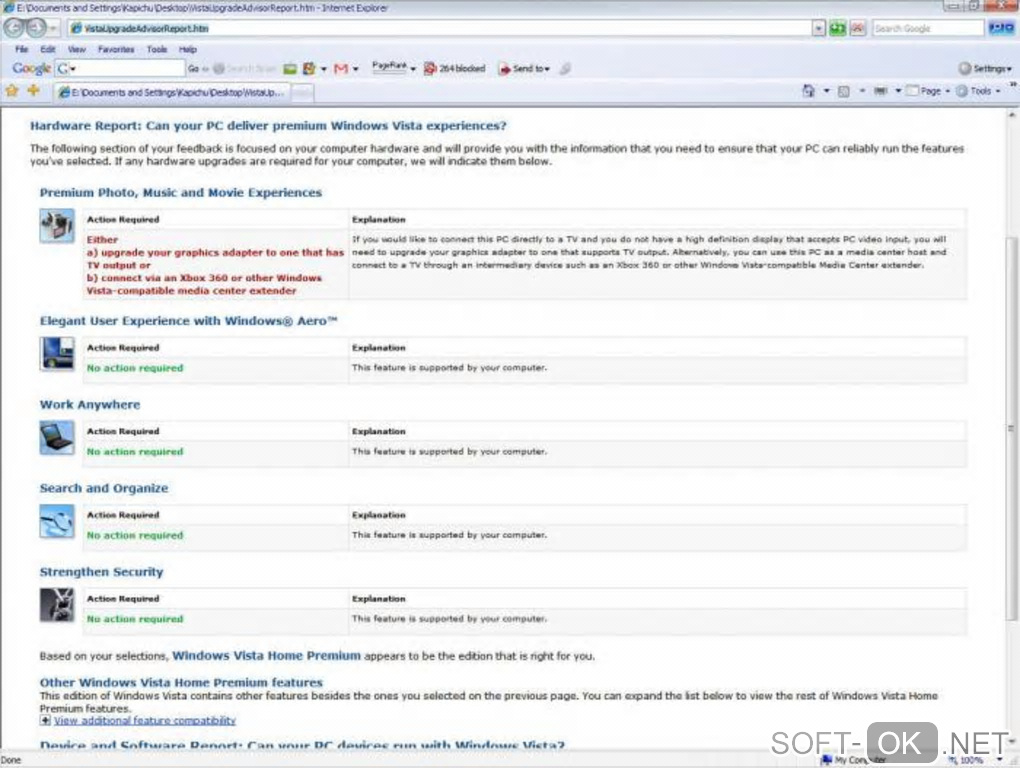
Task: Open the File menu
Action: coord(21,49)
